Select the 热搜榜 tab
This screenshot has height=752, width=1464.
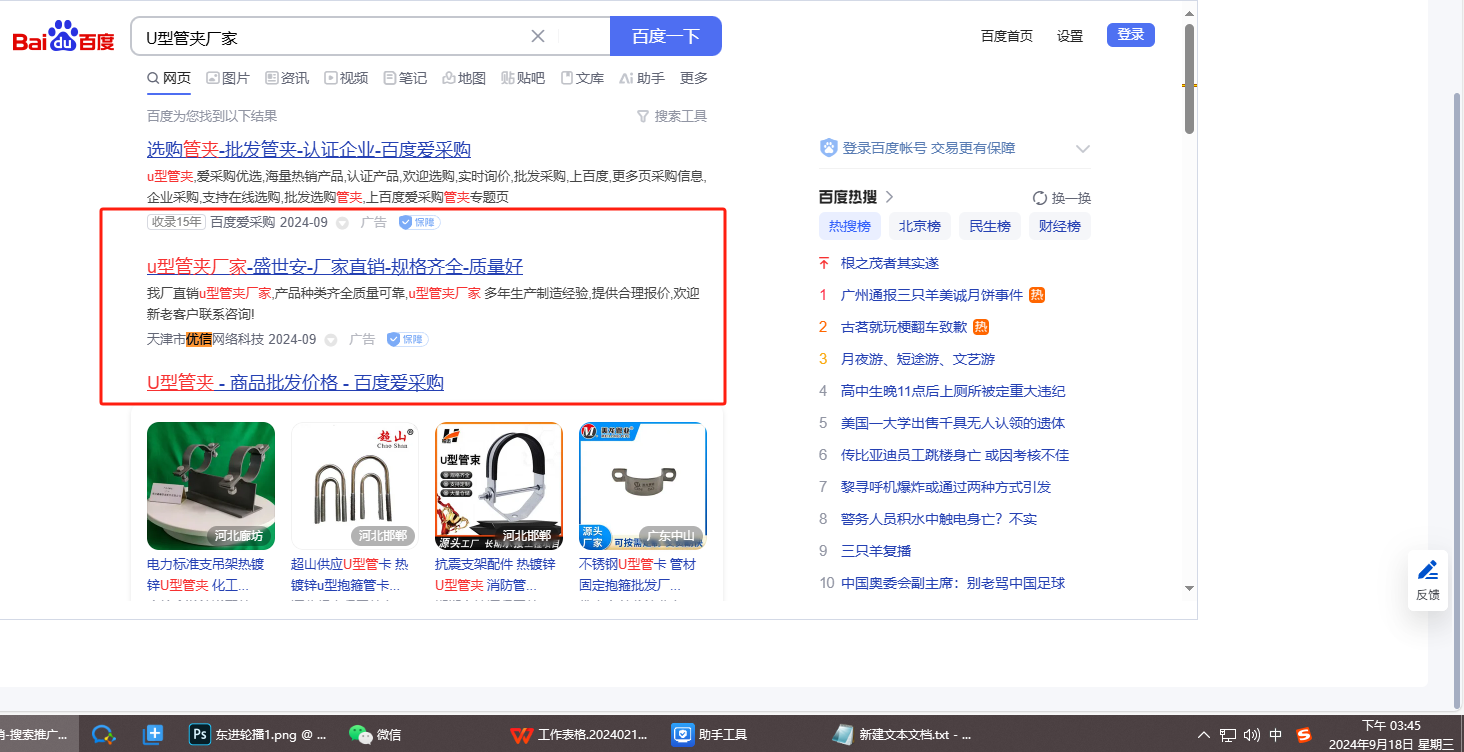coord(851,226)
